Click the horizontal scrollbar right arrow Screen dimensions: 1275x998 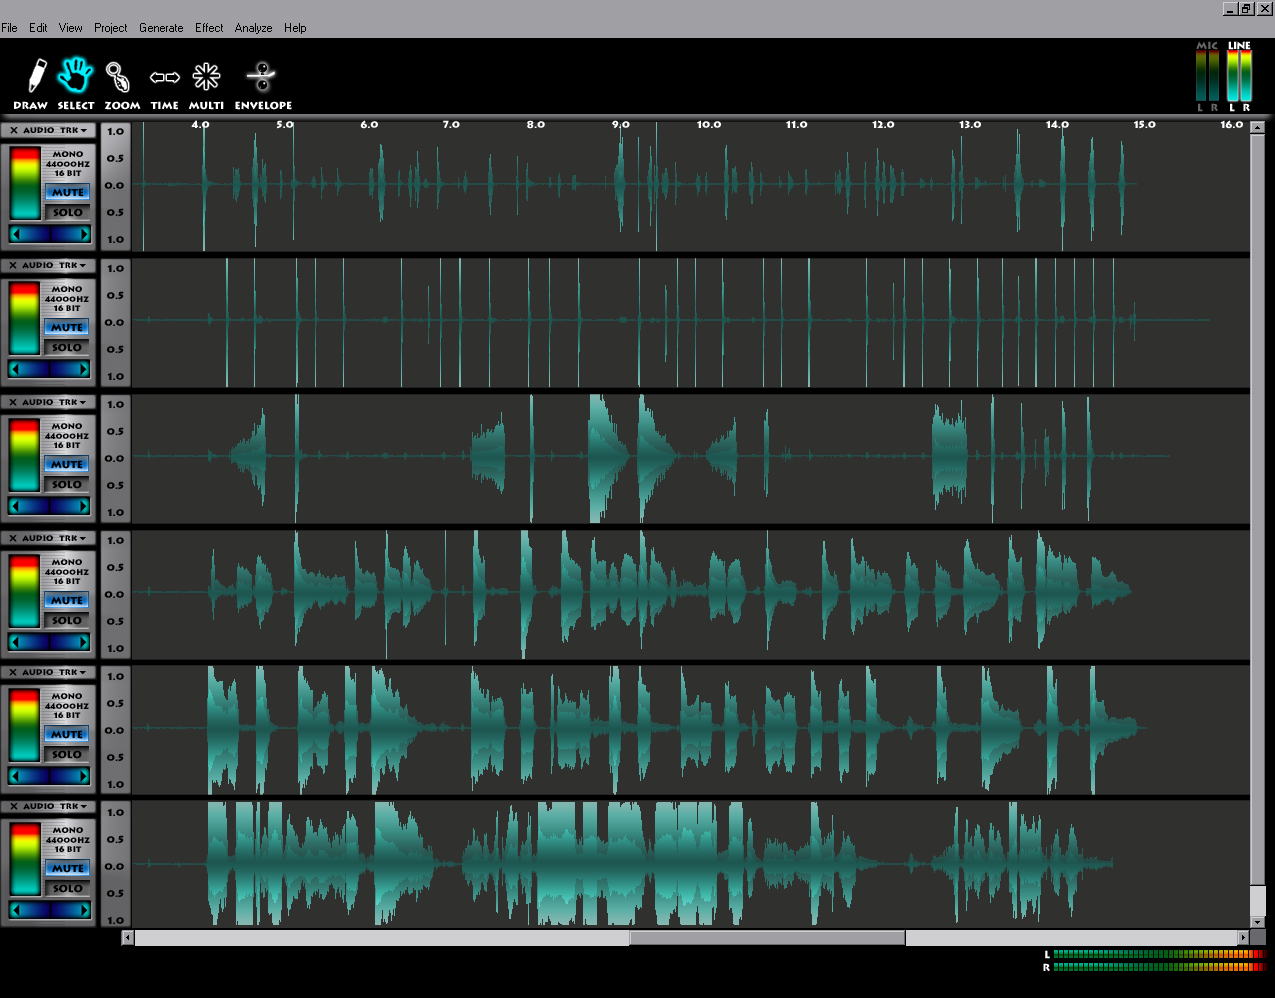pyautogui.click(x=1244, y=938)
